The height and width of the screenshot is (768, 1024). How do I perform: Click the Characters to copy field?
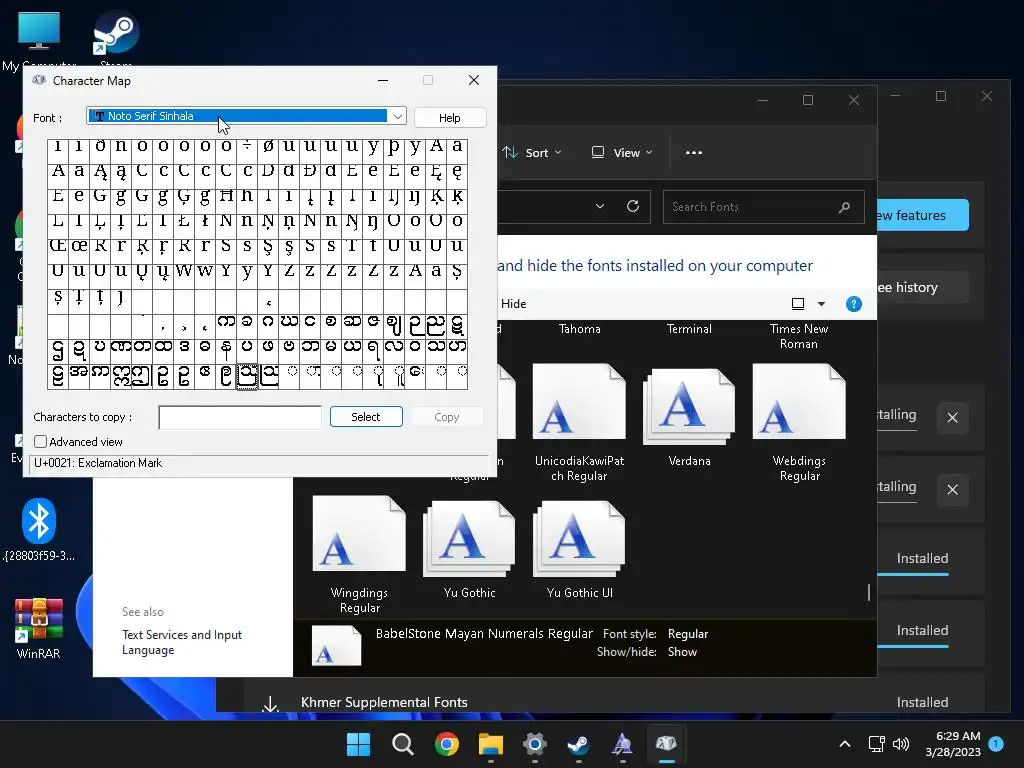click(x=240, y=417)
